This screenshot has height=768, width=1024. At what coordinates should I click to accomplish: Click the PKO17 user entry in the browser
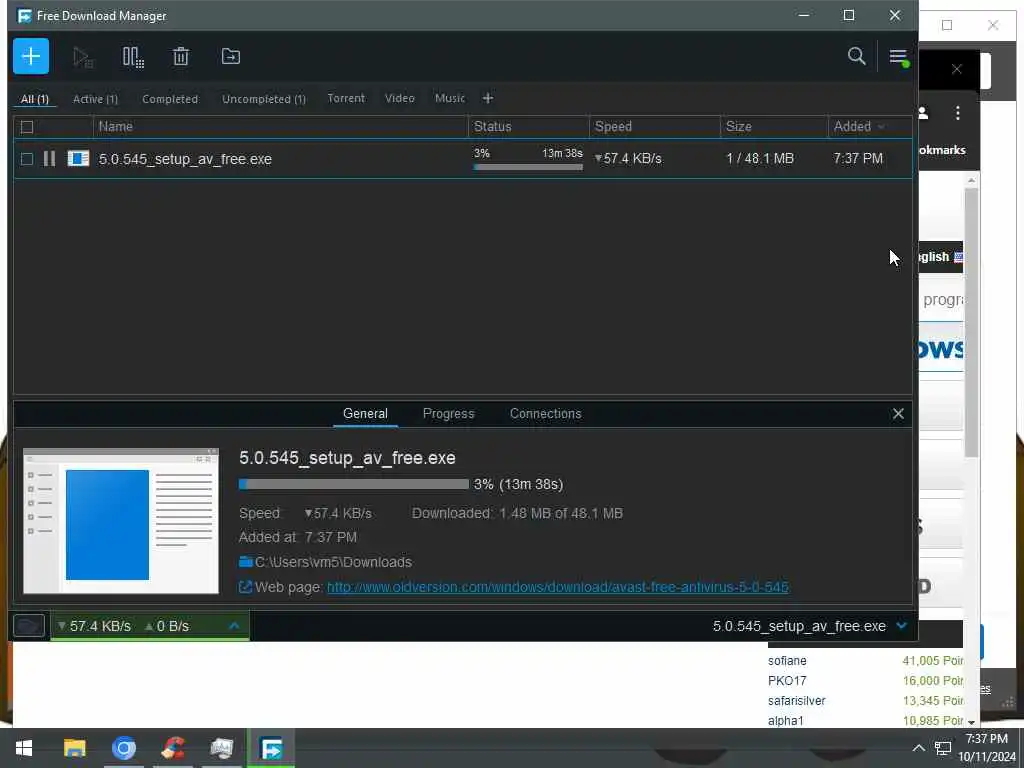tap(787, 680)
